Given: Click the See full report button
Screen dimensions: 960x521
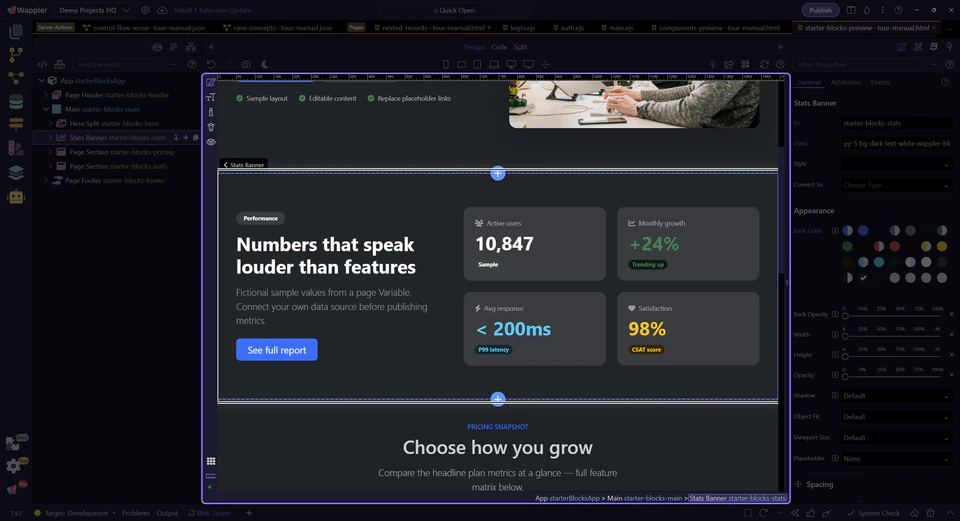Looking at the screenshot, I should (277, 350).
